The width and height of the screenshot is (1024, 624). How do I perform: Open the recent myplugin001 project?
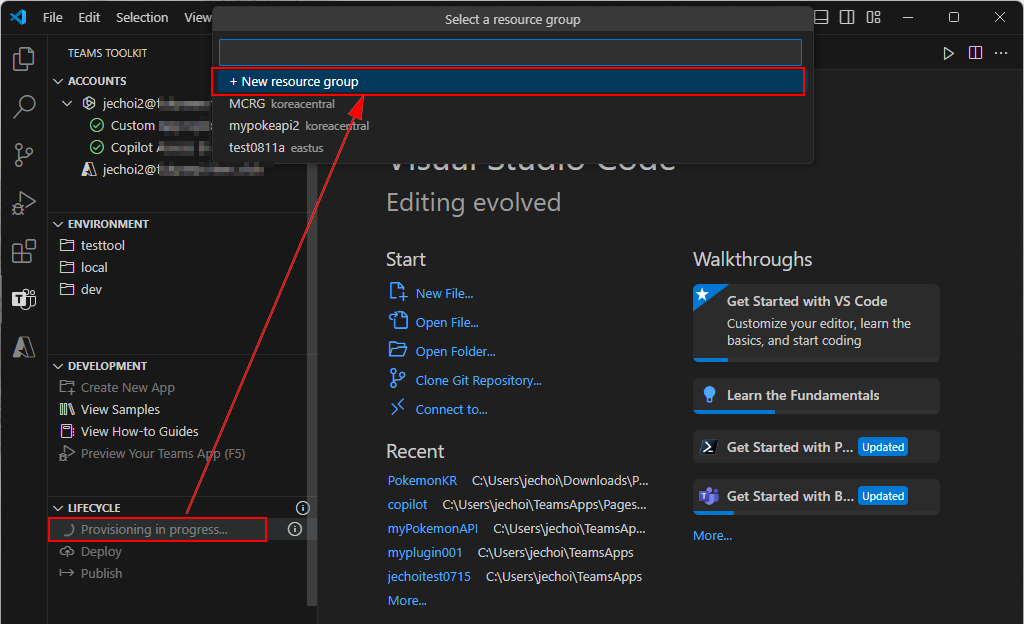424,553
